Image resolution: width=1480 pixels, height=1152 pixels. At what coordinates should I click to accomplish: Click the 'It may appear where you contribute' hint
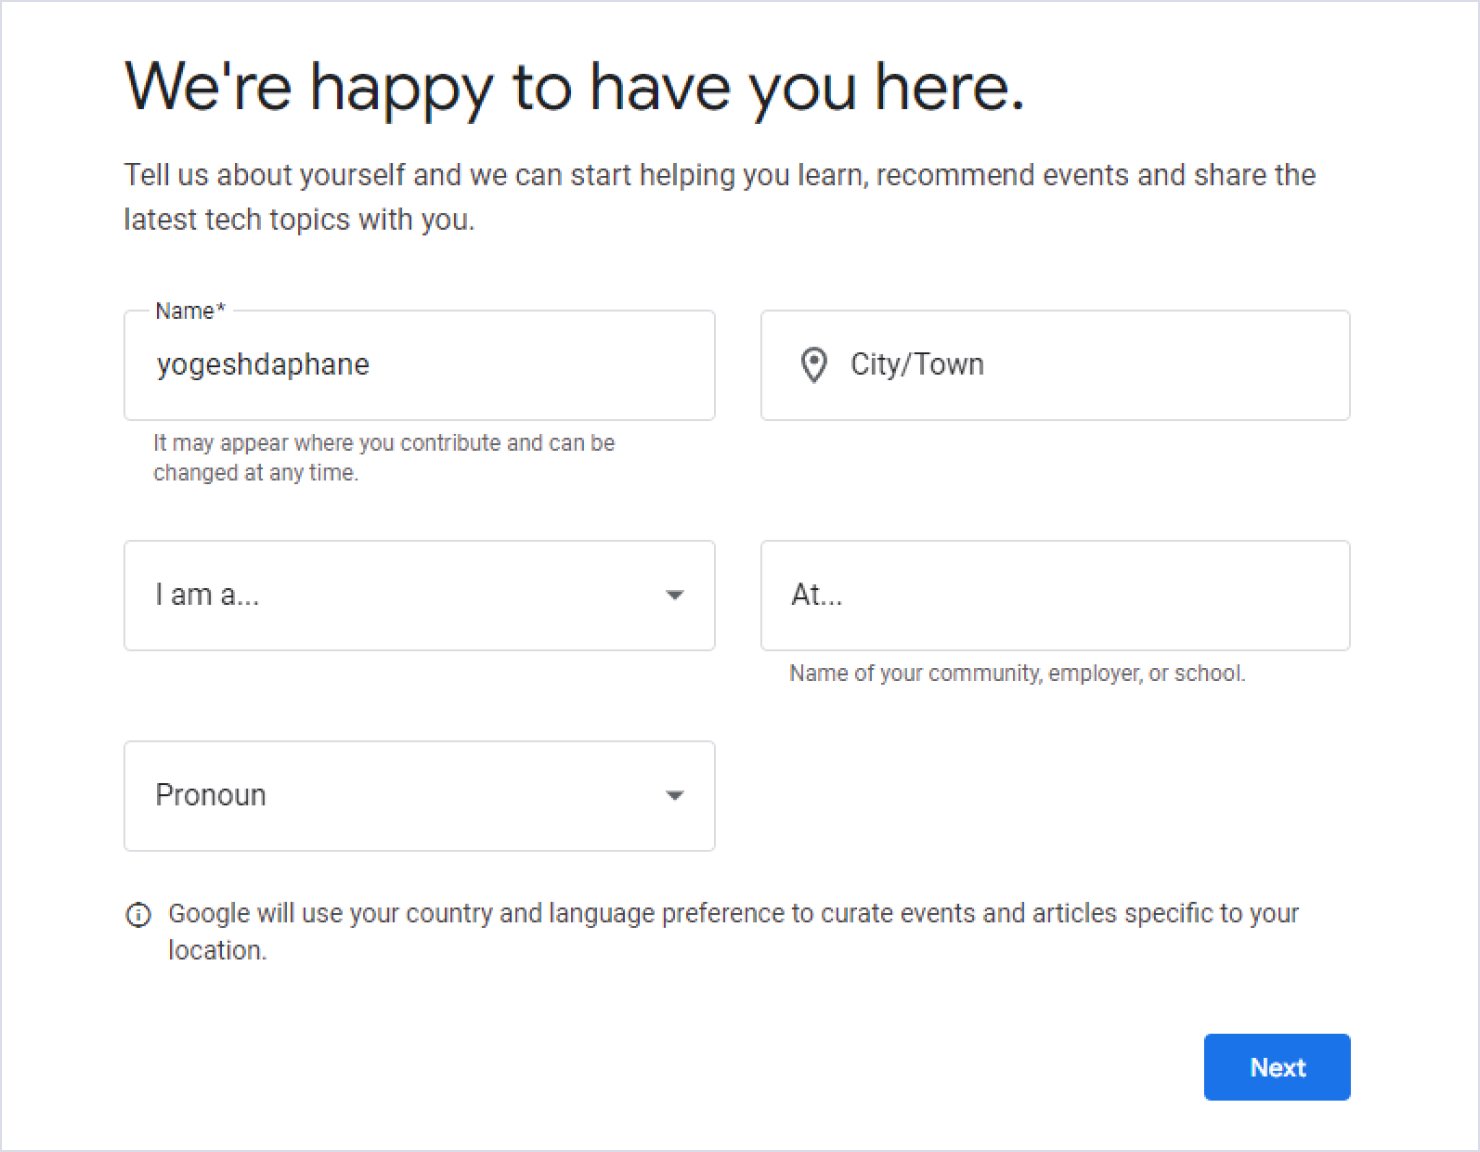[x=384, y=458]
